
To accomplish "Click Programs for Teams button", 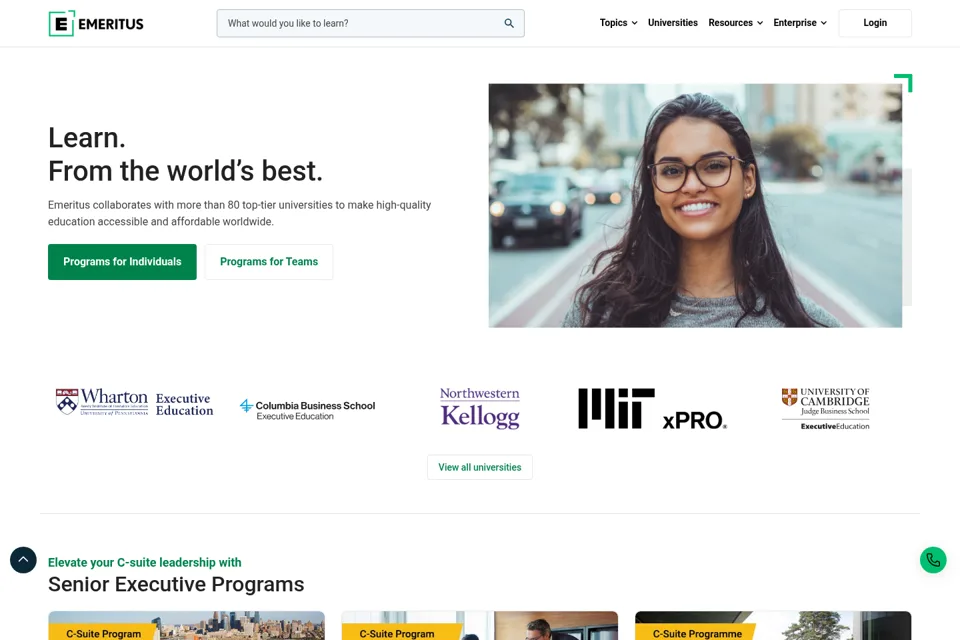I will pos(269,262).
